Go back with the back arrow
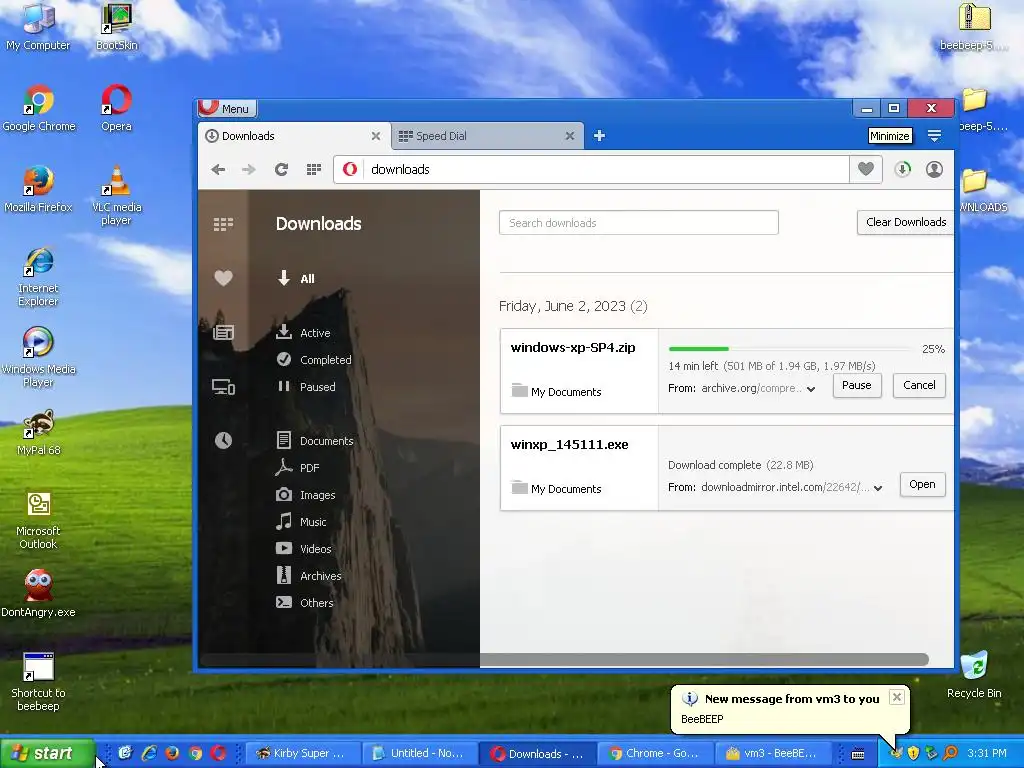Viewport: 1024px width, 768px height. [218, 170]
